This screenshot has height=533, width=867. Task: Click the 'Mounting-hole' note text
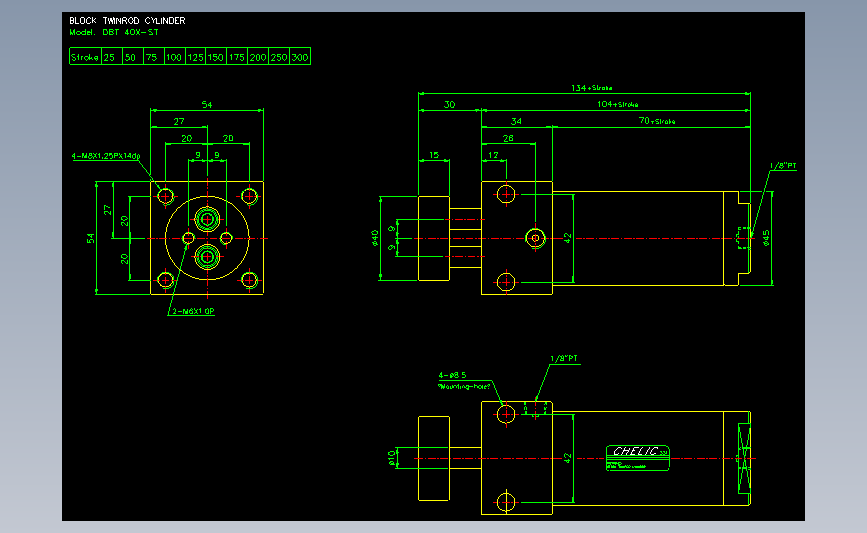click(464, 386)
